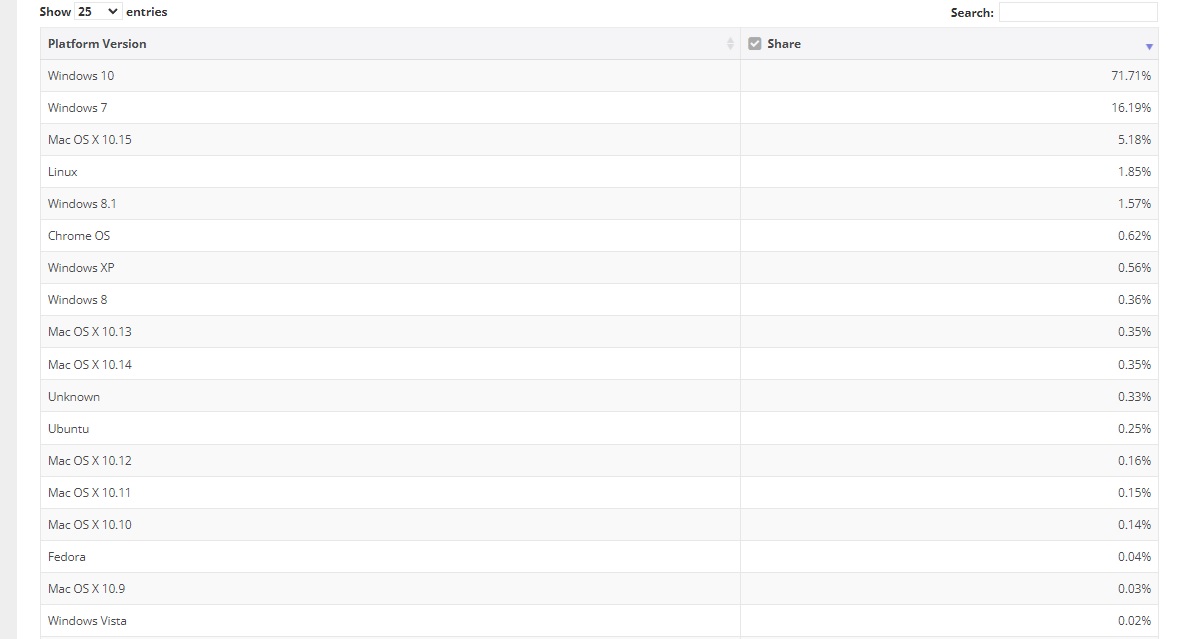Click the 0.02% share value

click(1134, 621)
